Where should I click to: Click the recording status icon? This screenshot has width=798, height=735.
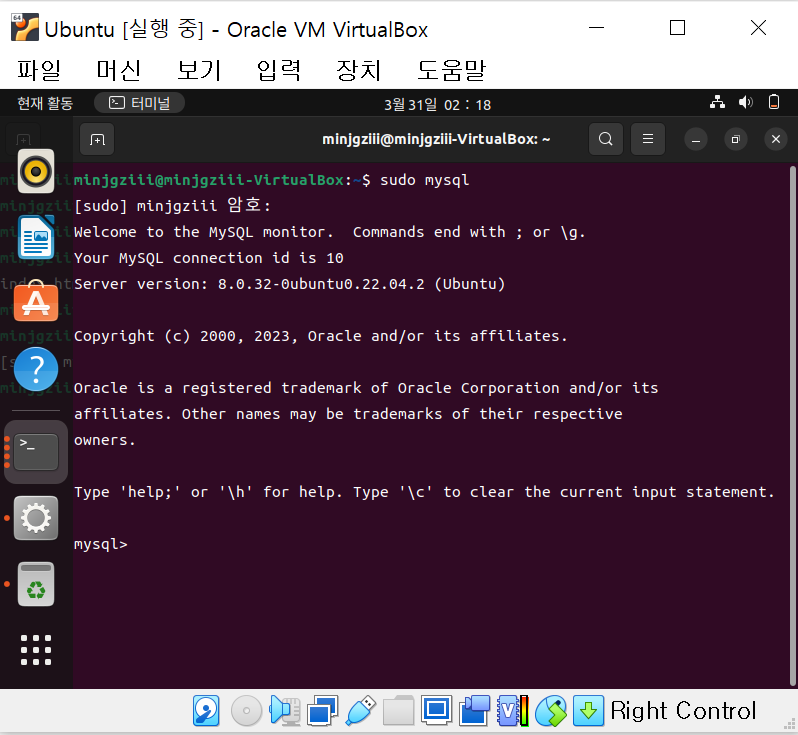point(474,711)
